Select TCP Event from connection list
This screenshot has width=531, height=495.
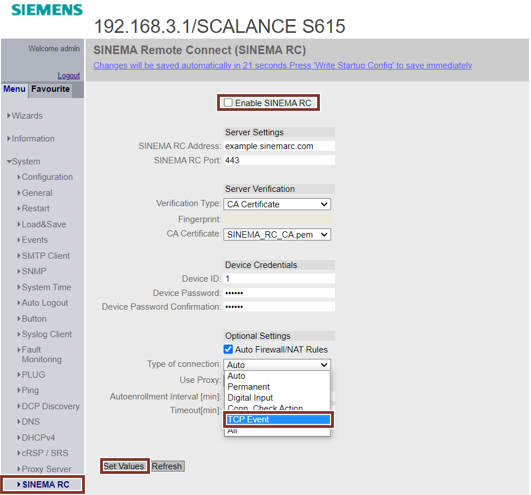[278, 419]
